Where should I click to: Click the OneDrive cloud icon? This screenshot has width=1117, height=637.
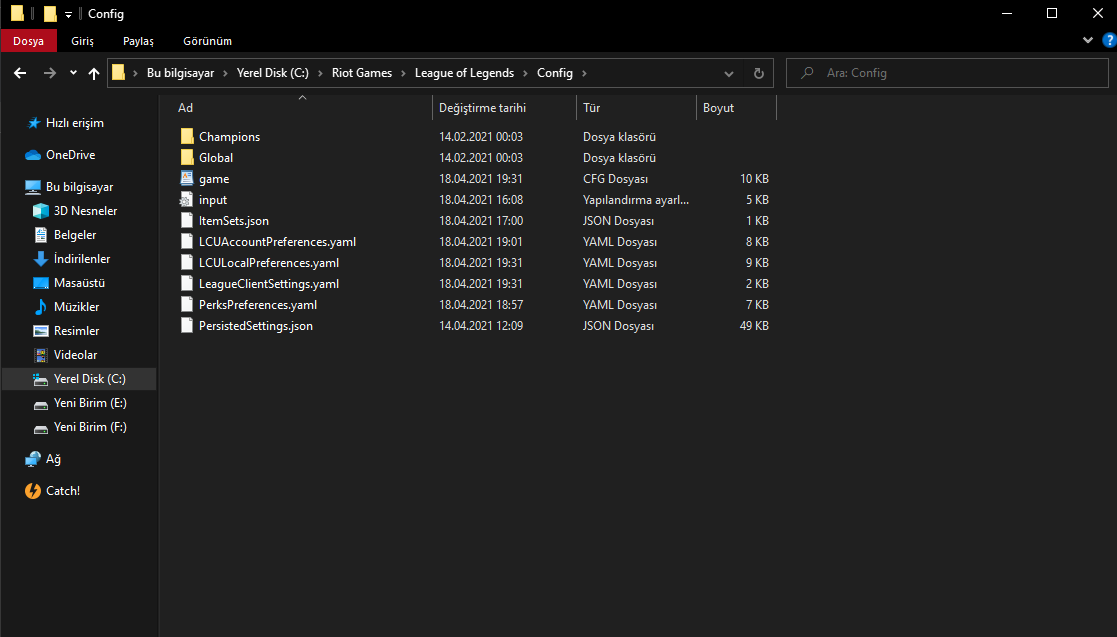coord(33,155)
